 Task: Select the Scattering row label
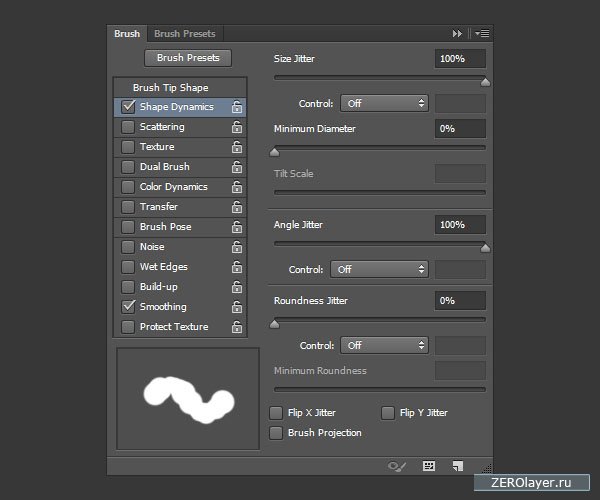[x=162, y=127]
